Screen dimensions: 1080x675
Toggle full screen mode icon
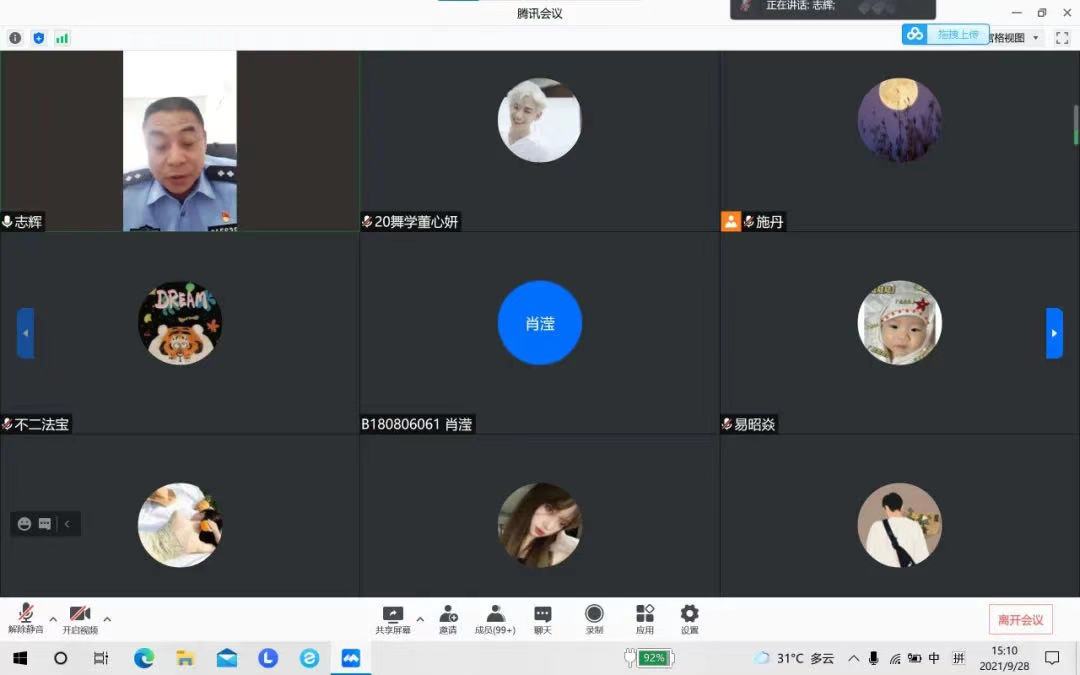pyautogui.click(x=1062, y=38)
